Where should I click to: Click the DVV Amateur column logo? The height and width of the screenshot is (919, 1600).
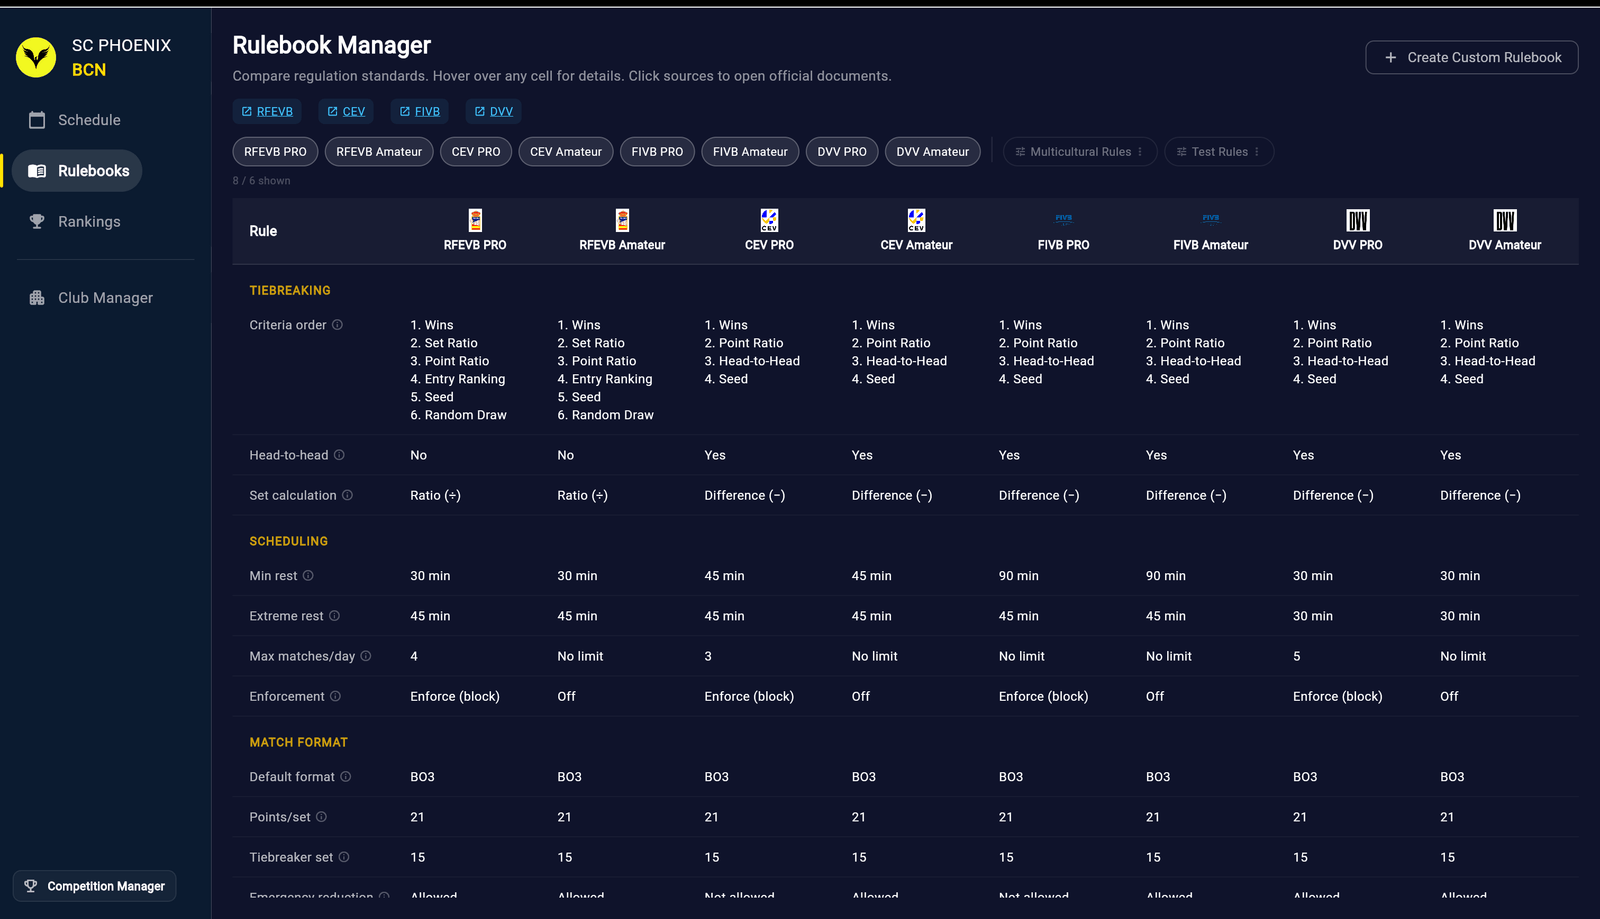[x=1504, y=220]
